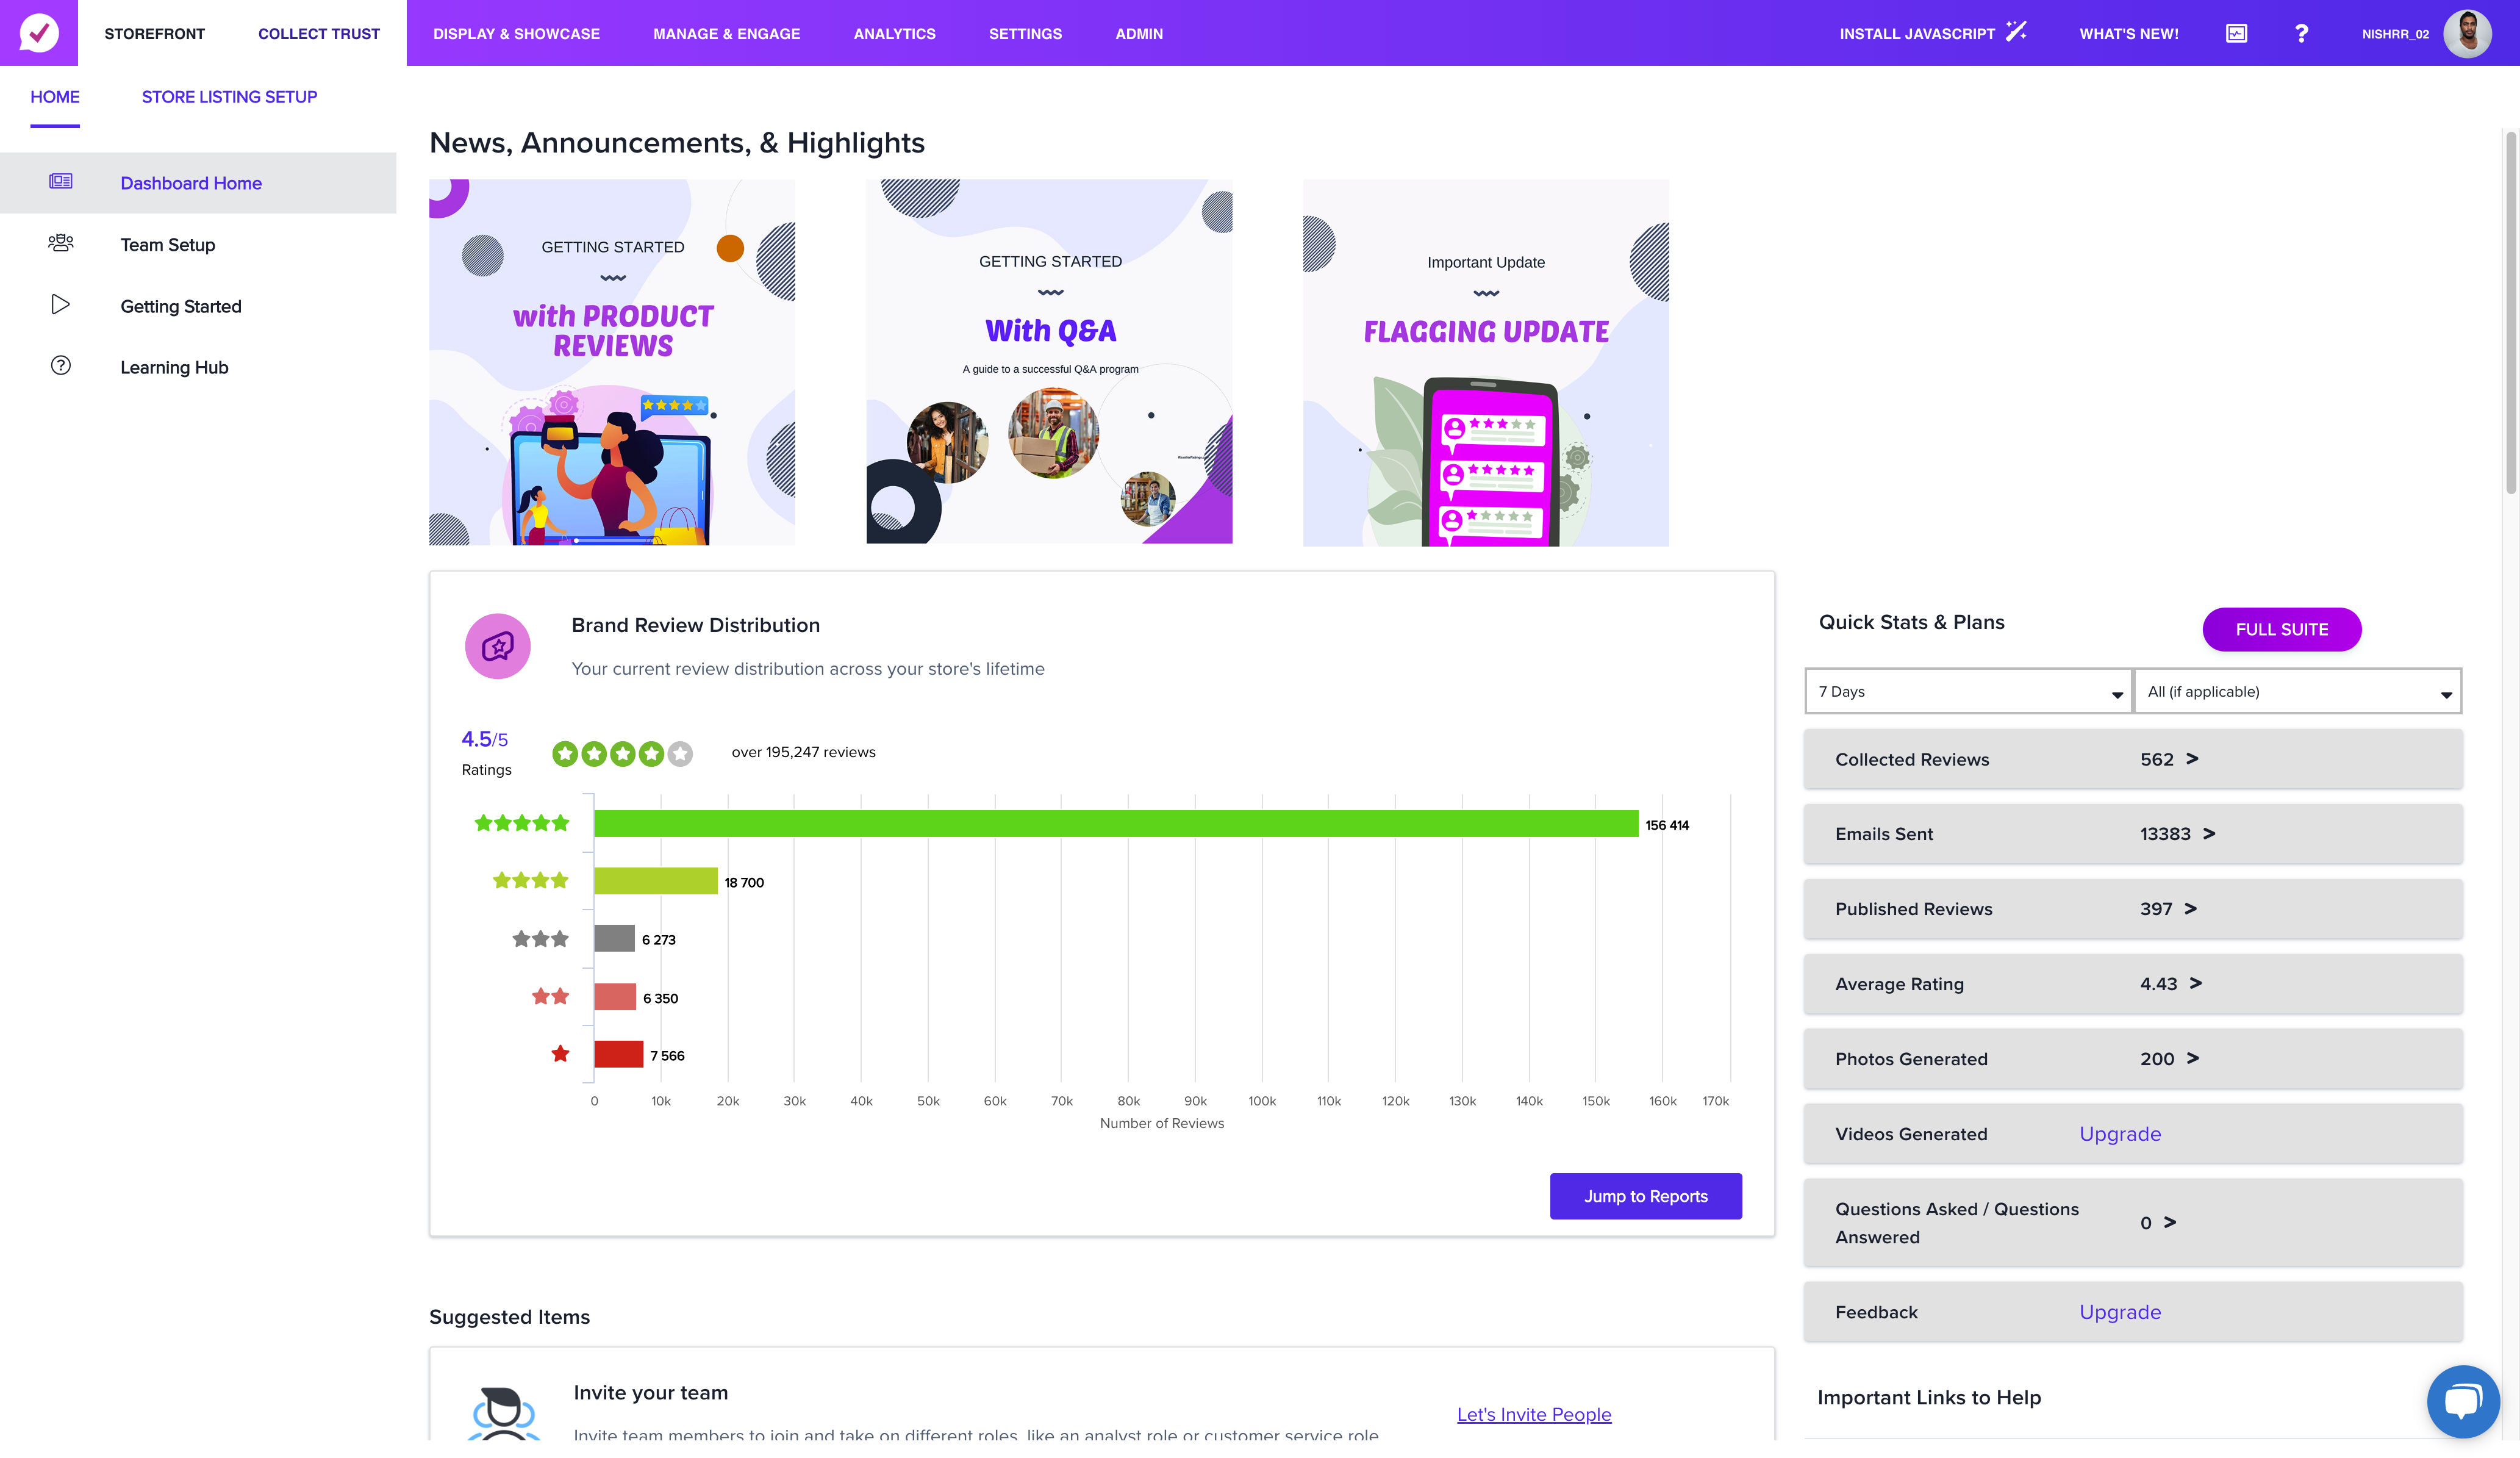Open the Display & Showcase menu
2520x1458 pixels.
tap(516, 33)
